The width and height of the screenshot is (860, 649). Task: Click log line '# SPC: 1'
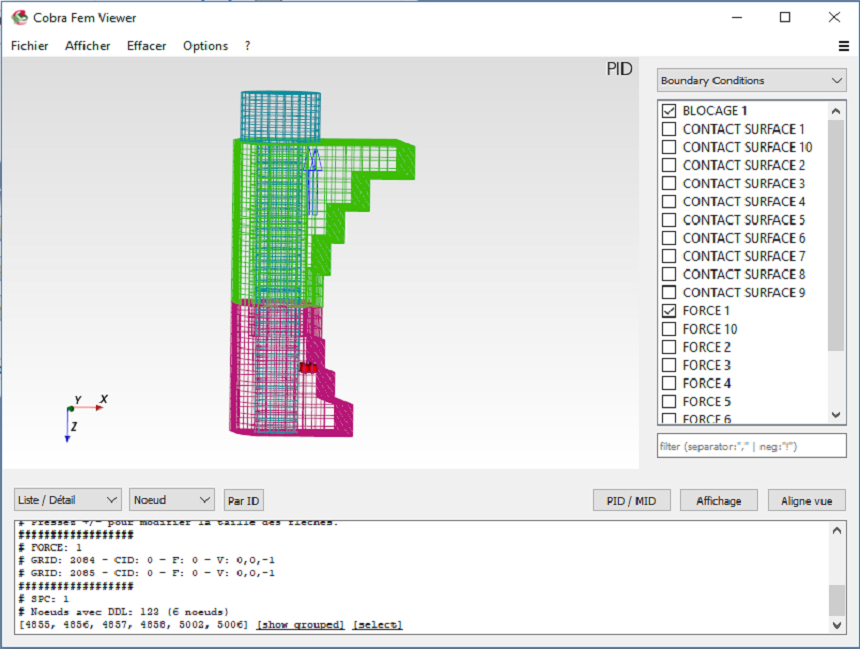click(44, 599)
